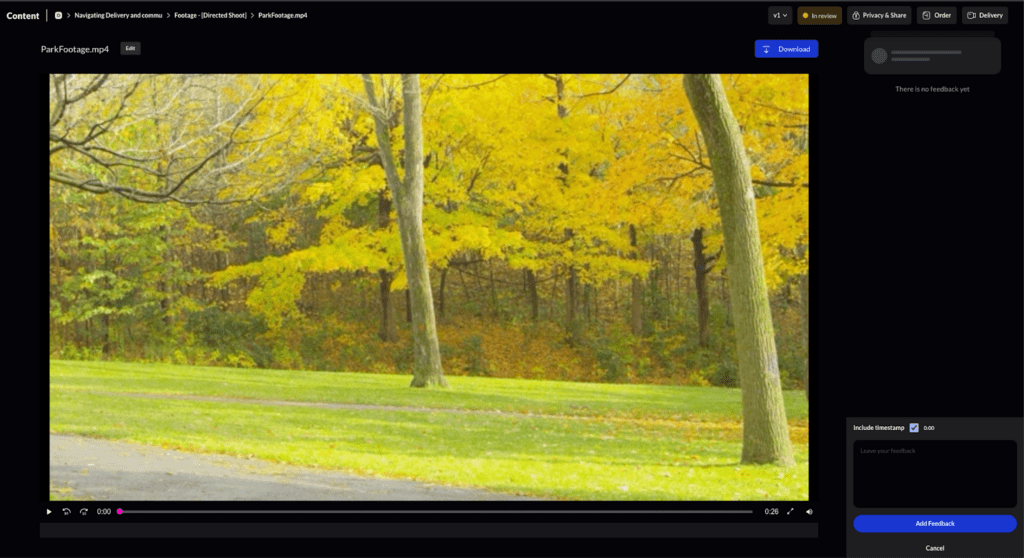Click the Download button
The height and width of the screenshot is (558, 1024).
[786, 49]
